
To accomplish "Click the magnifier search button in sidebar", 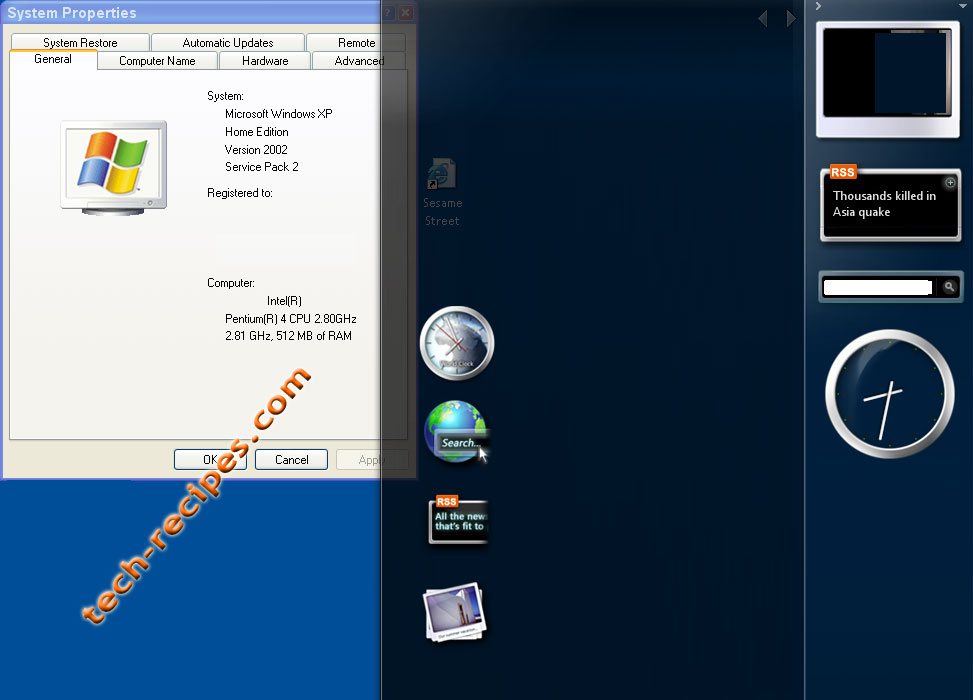I will [949, 287].
